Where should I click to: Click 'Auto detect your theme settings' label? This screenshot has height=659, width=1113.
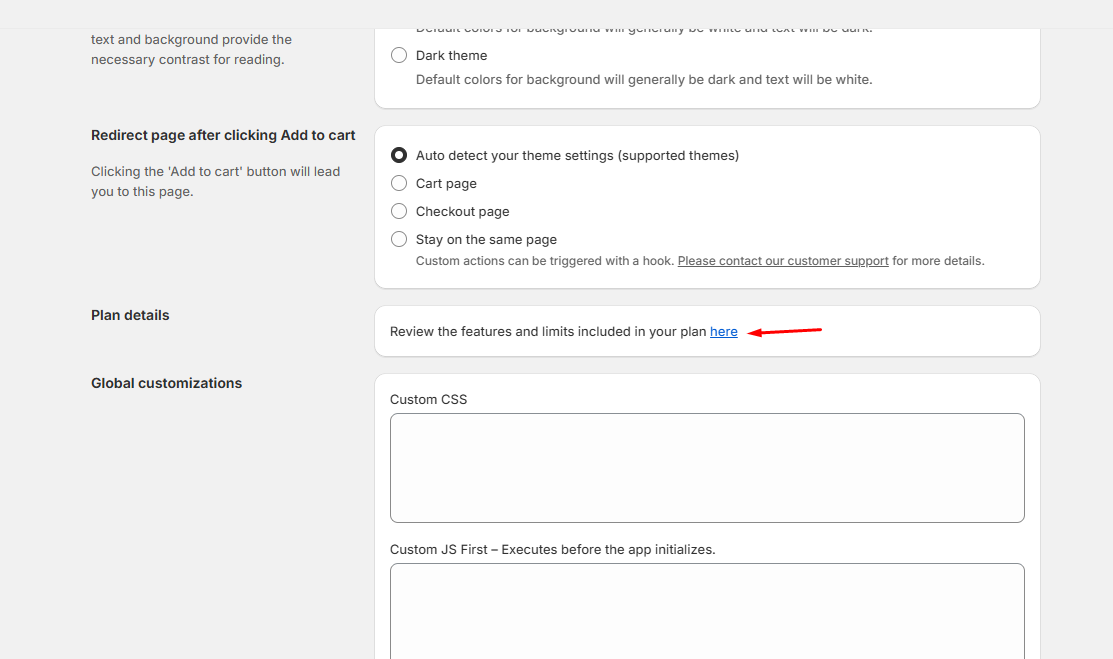(x=577, y=156)
